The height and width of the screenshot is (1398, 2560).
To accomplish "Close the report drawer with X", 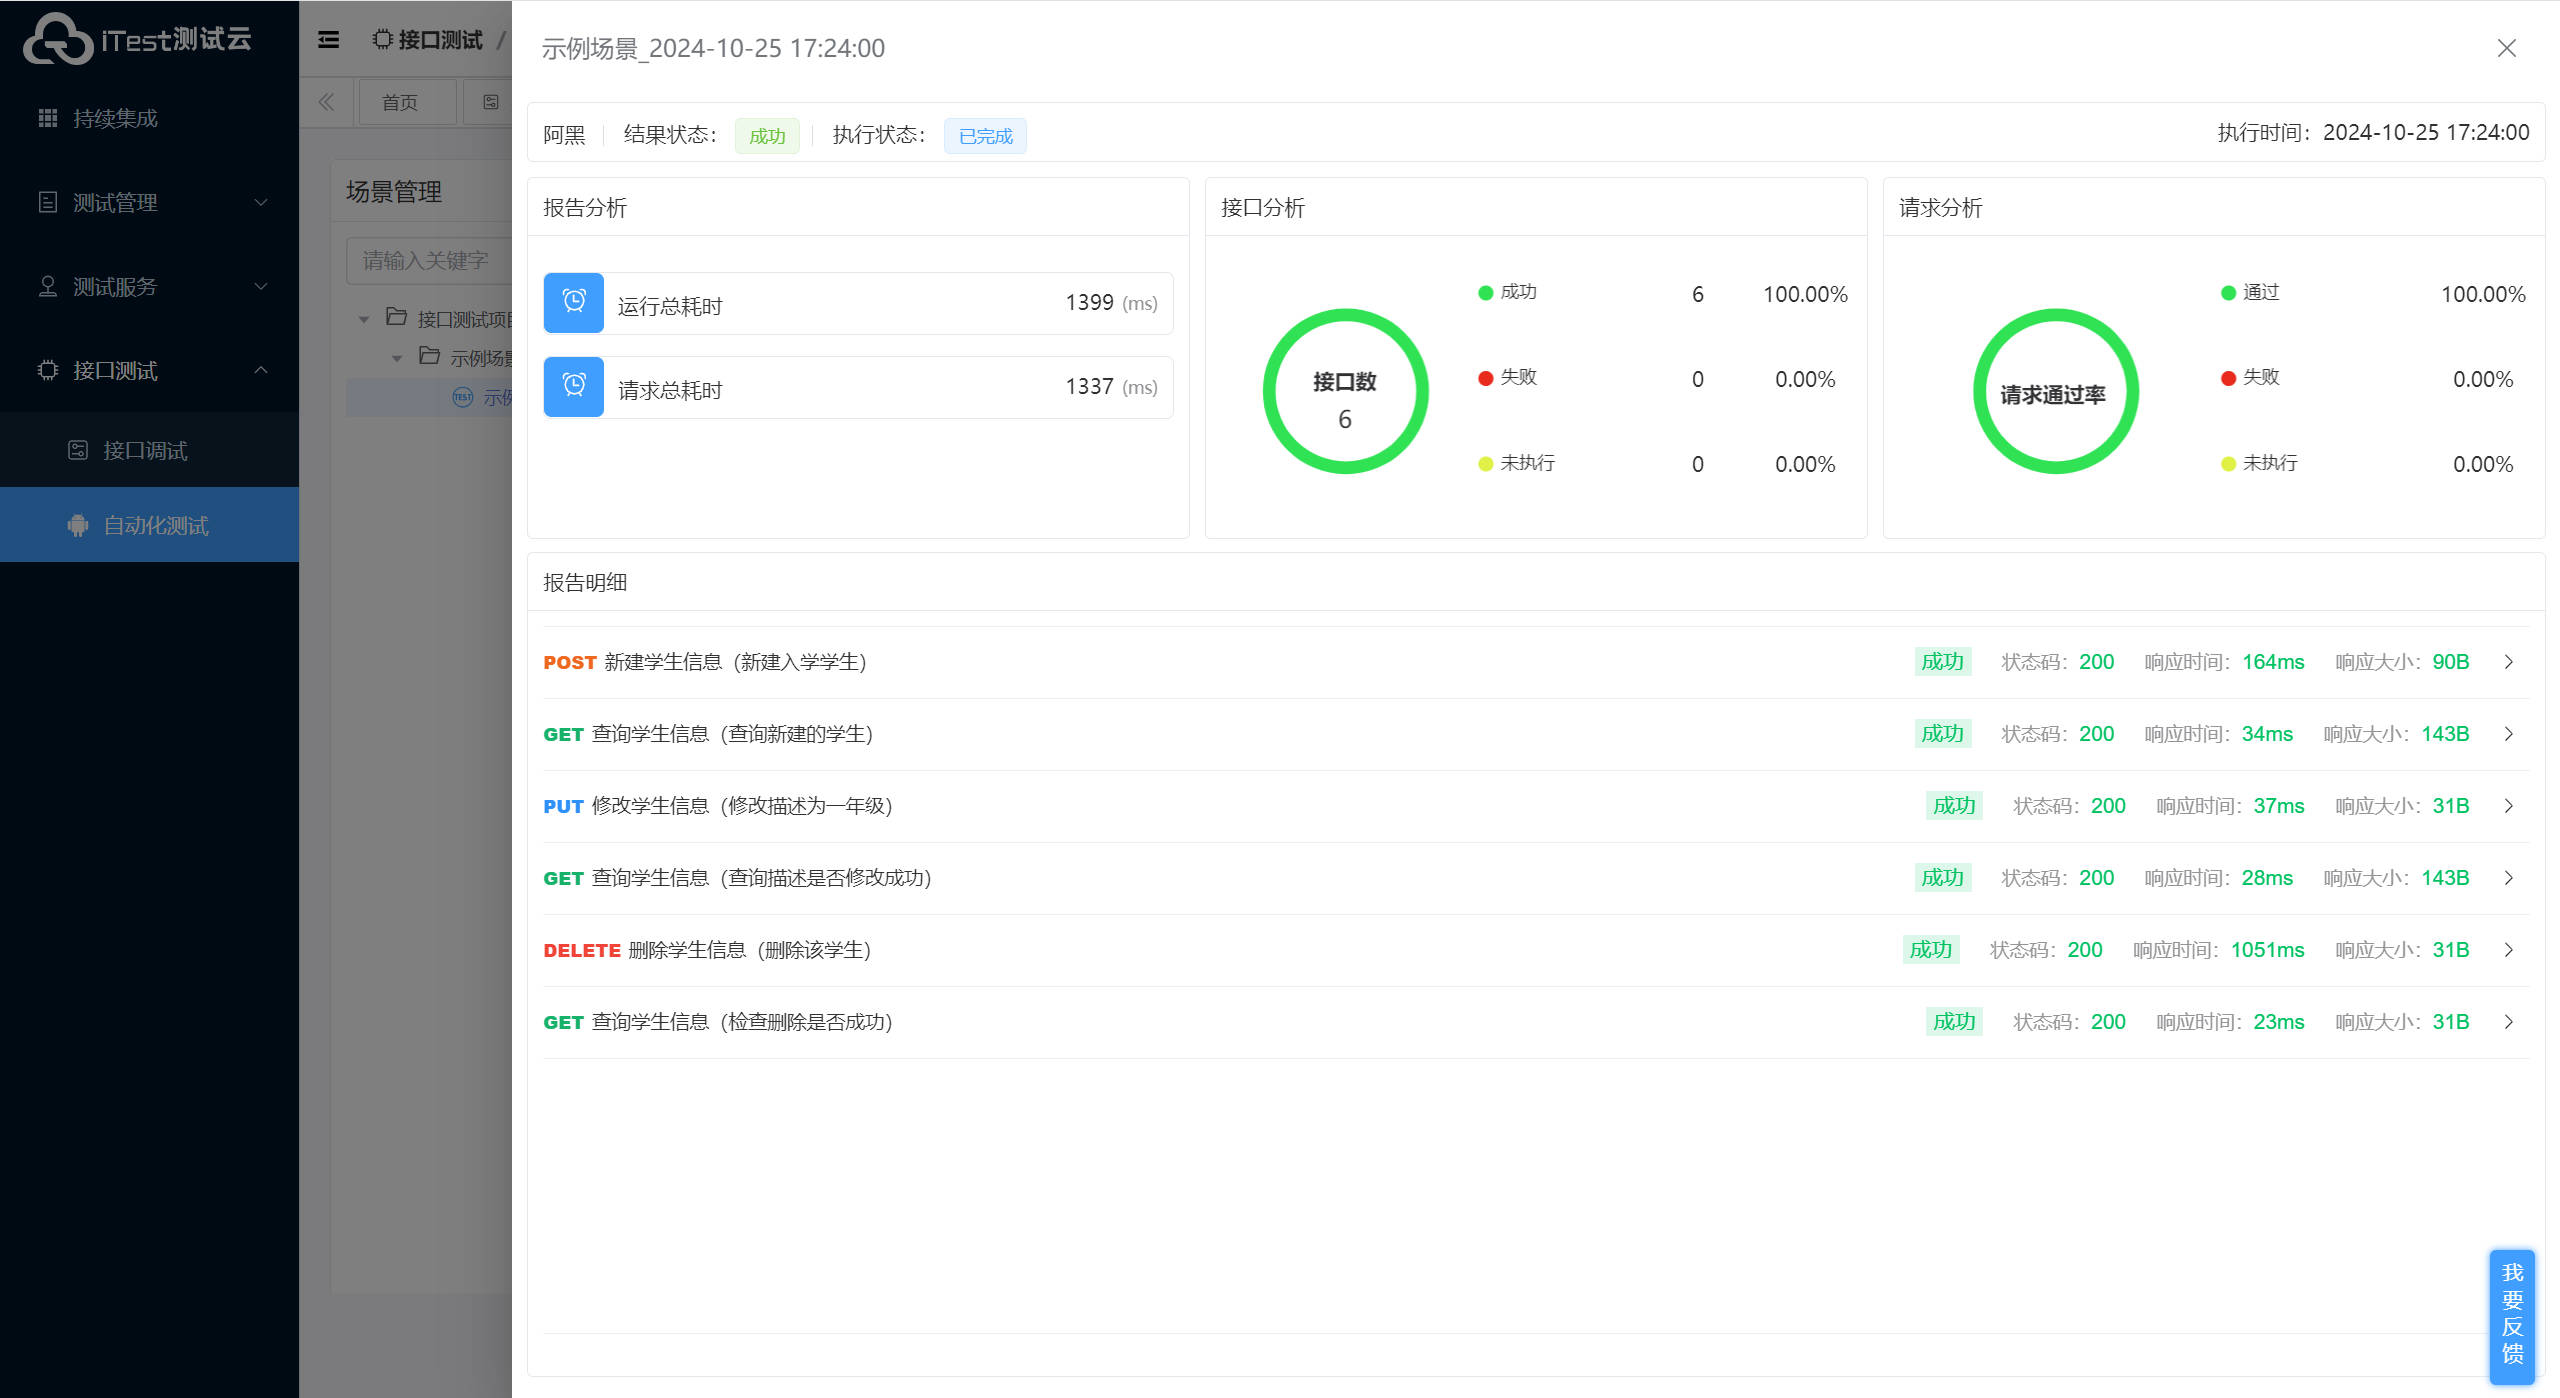I will pyautogui.click(x=2506, y=48).
